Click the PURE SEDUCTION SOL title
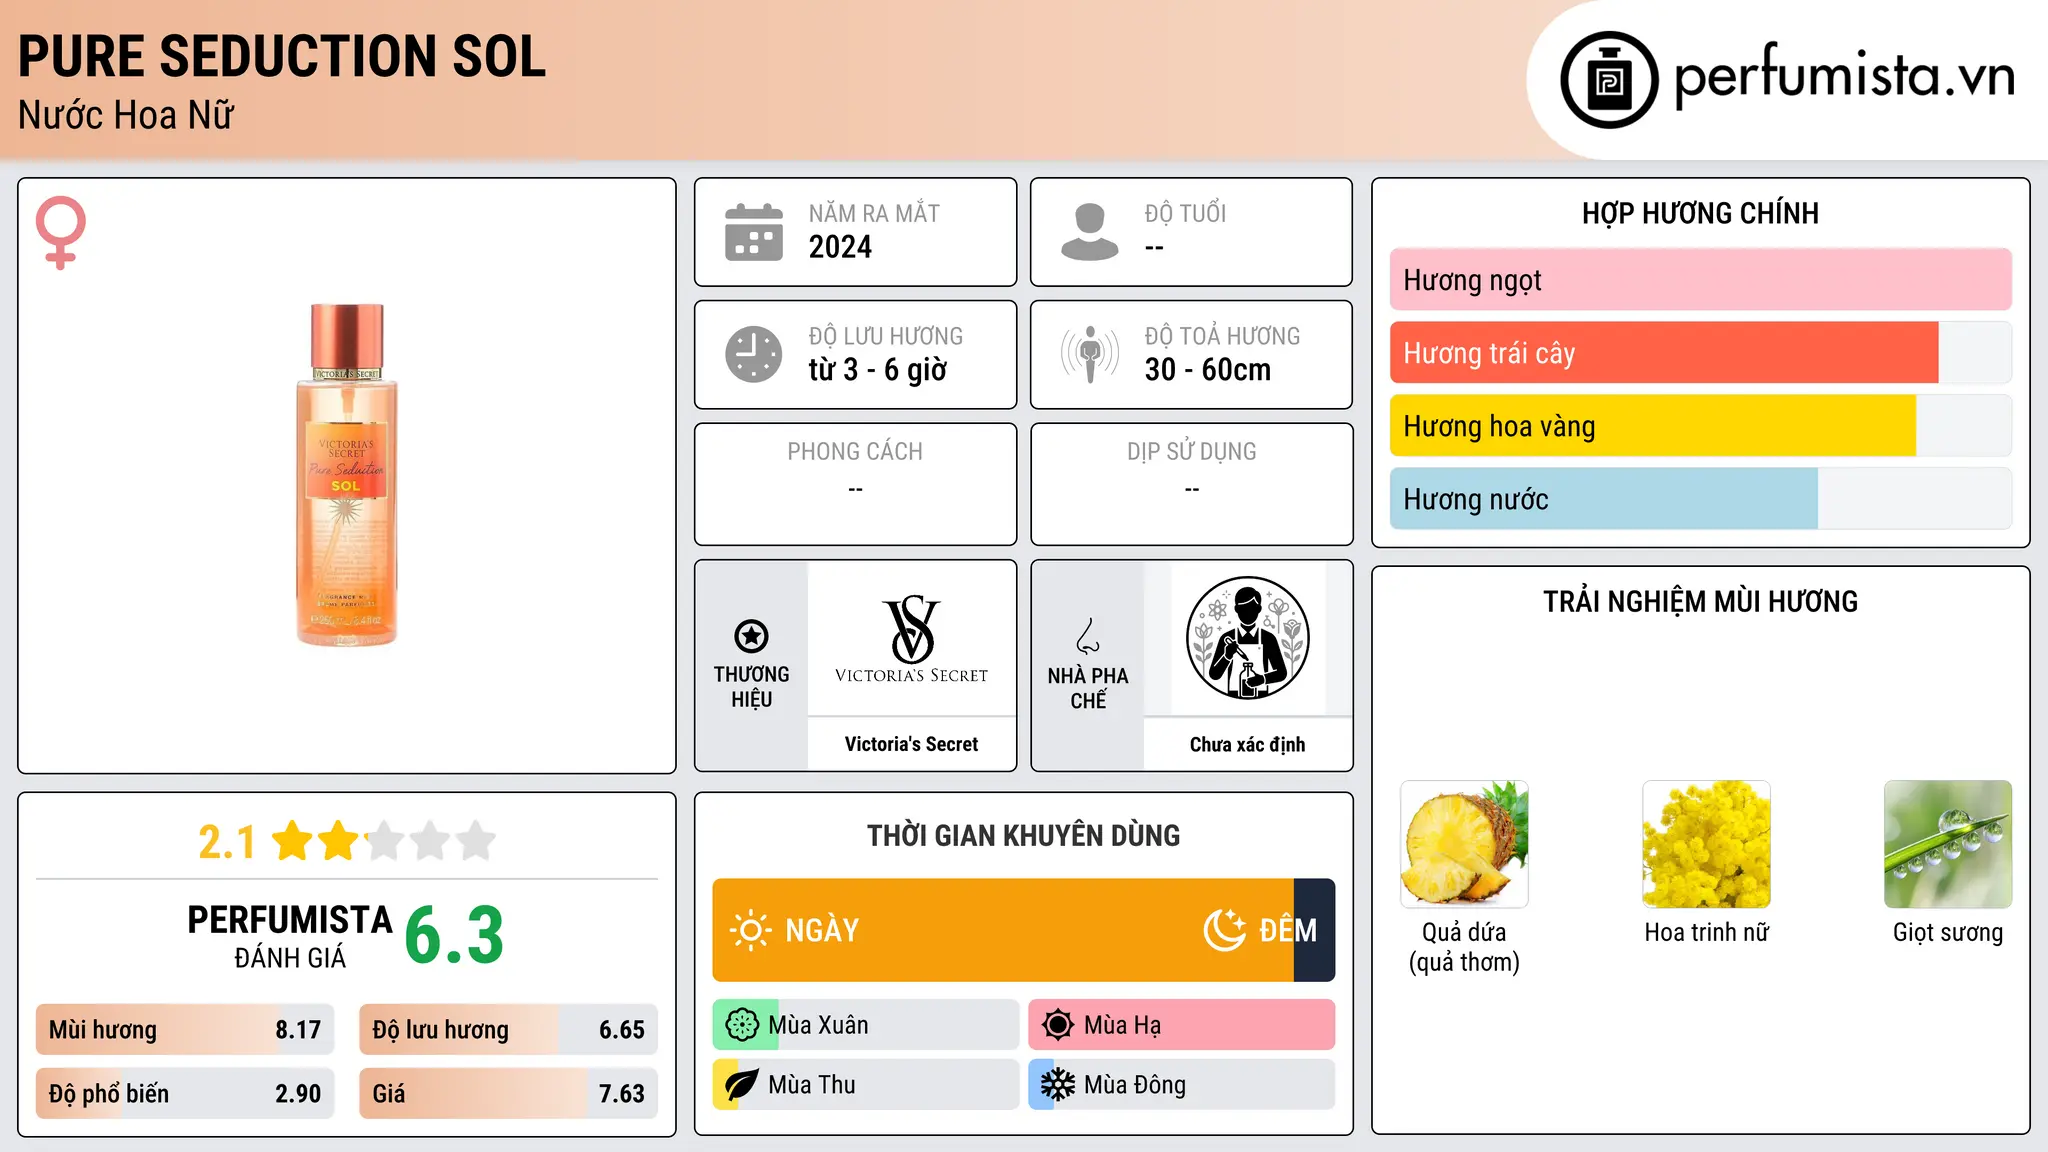Screen dimensions: 2048x1152 pos(282,56)
